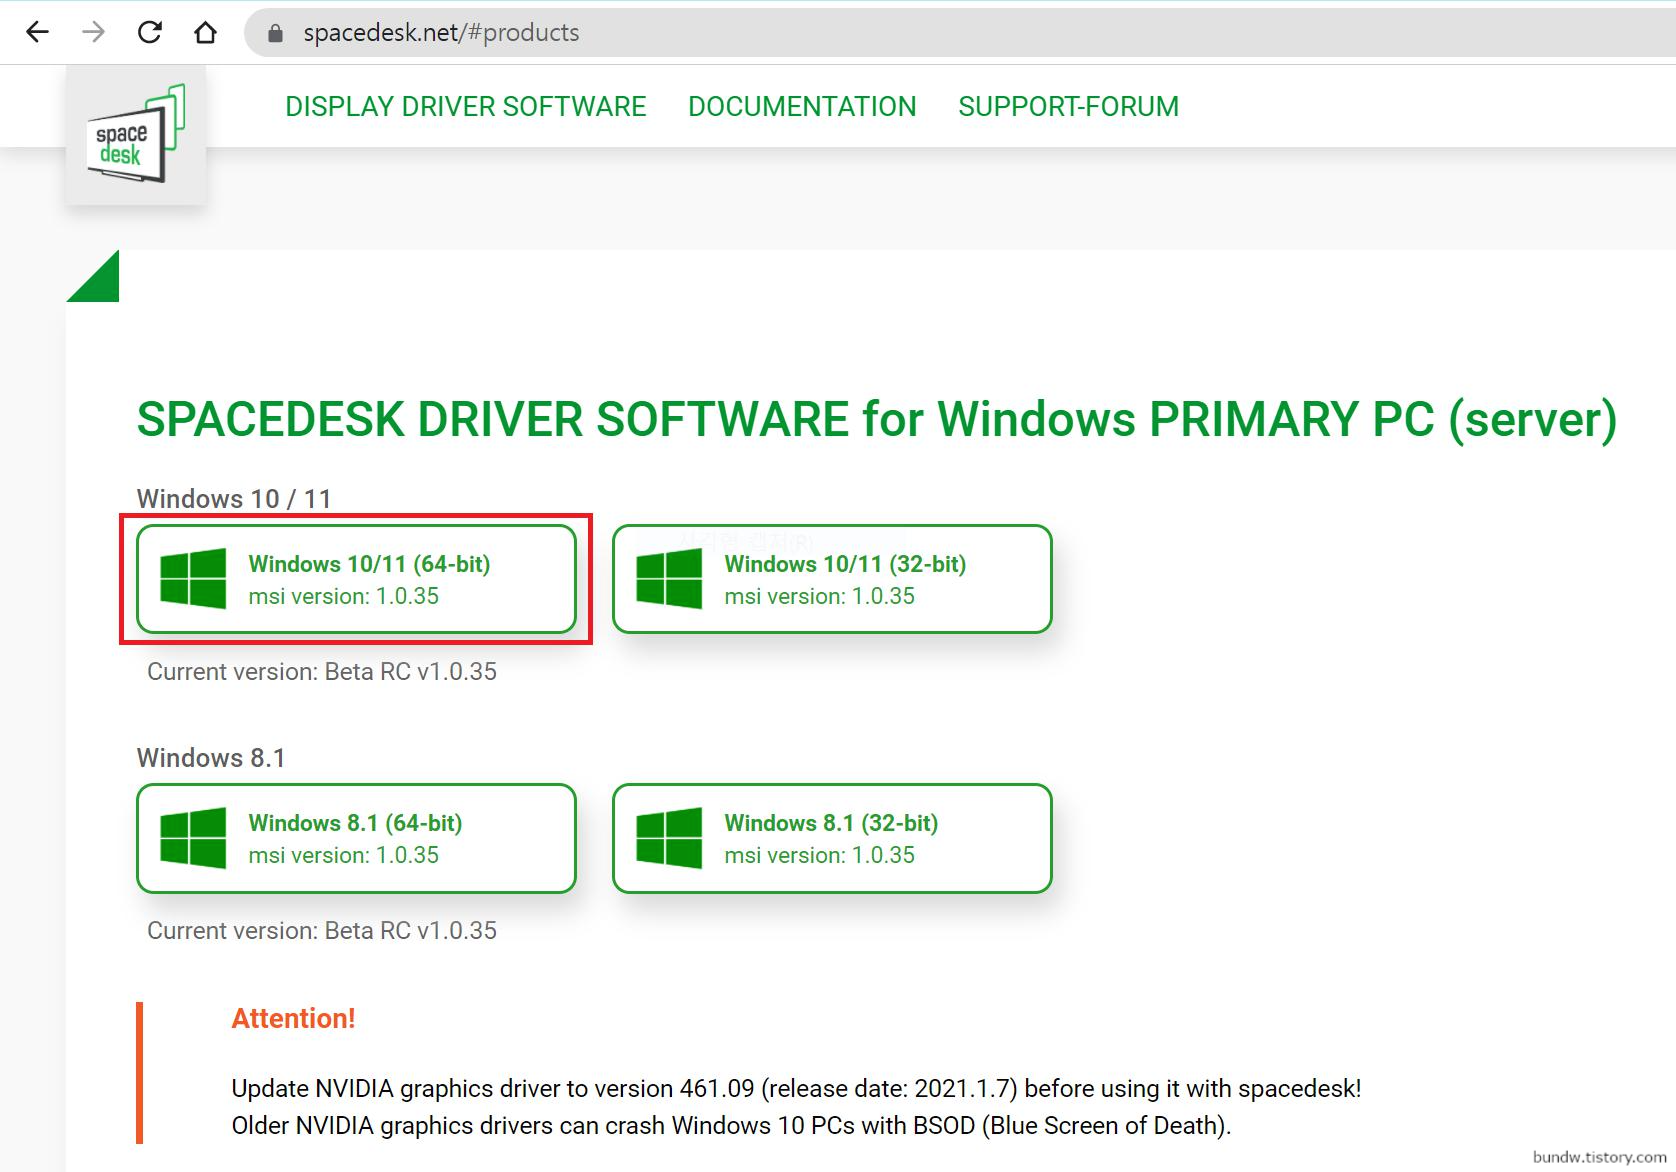Download Windows 10/11 32-bit driver
Screen dimensions: 1676x1172
click(x=832, y=579)
